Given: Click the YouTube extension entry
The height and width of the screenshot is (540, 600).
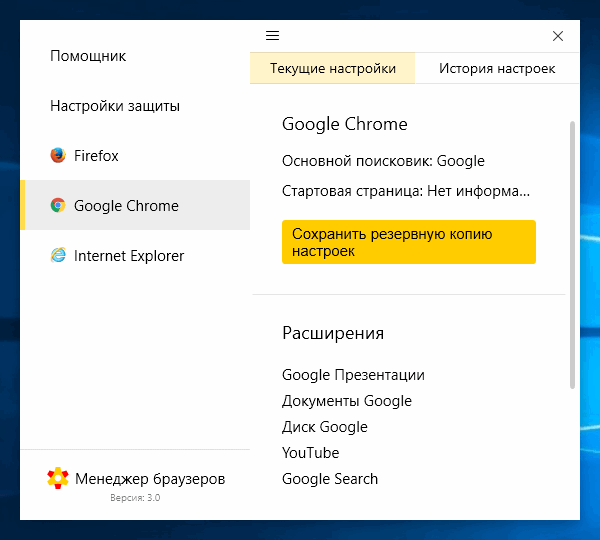Looking at the screenshot, I should [311, 453].
